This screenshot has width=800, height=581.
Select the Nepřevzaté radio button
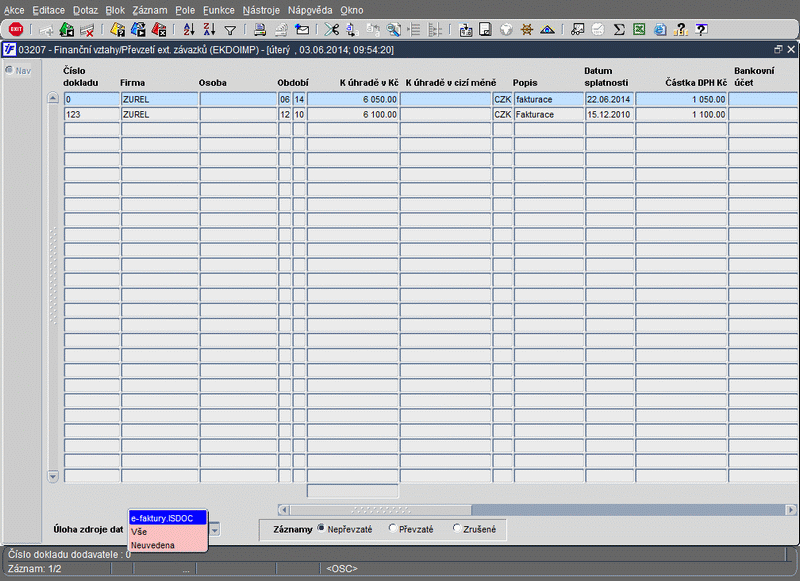click(321, 528)
